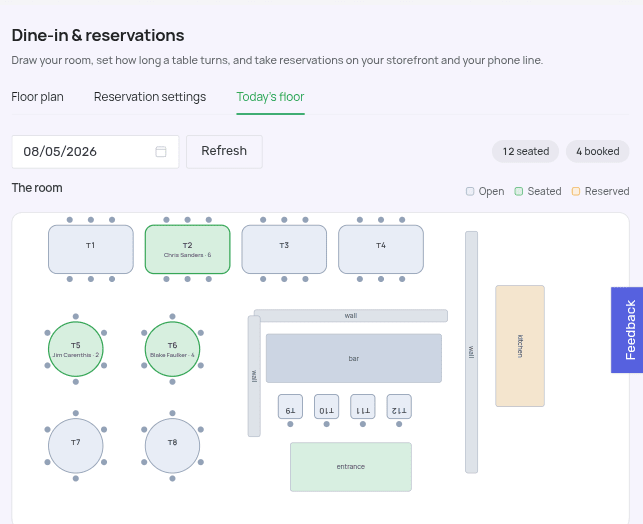The width and height of the screenshot is (643, 524).
Task: Click the horizontal wall above bar
Action: (x=351, y=316)
